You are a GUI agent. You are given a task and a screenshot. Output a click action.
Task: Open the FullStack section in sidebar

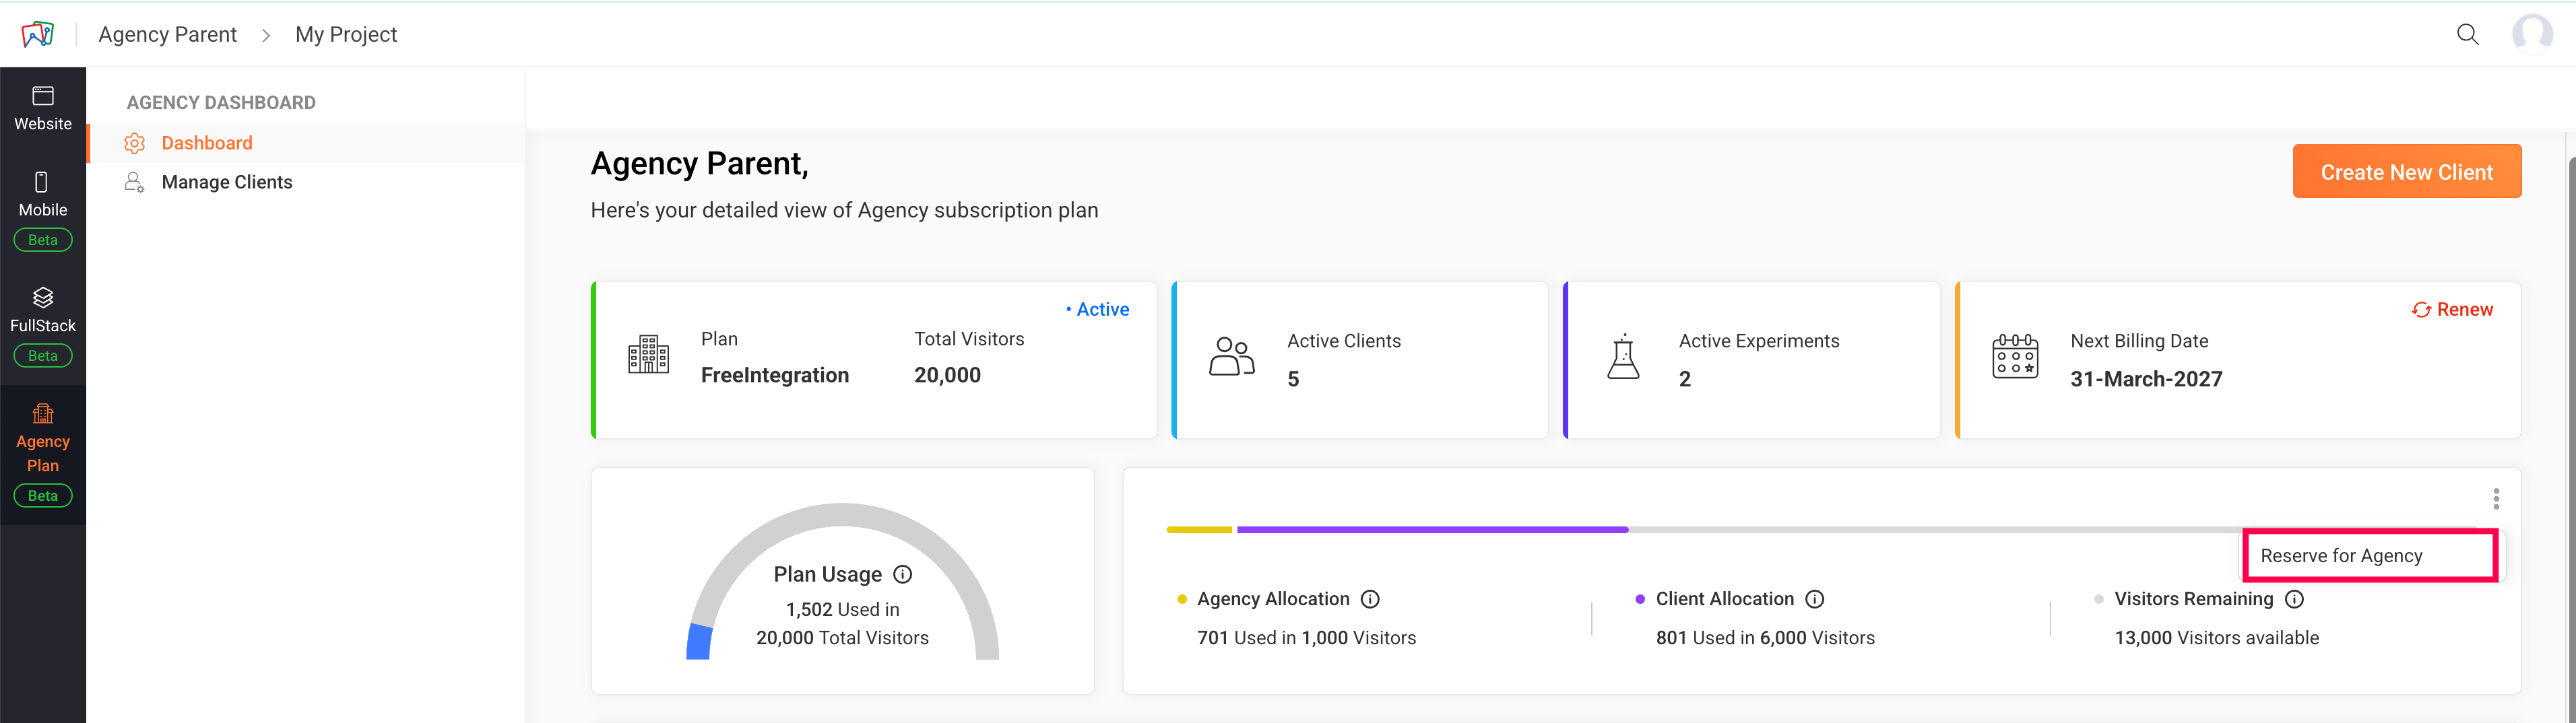tap(42, 310)
